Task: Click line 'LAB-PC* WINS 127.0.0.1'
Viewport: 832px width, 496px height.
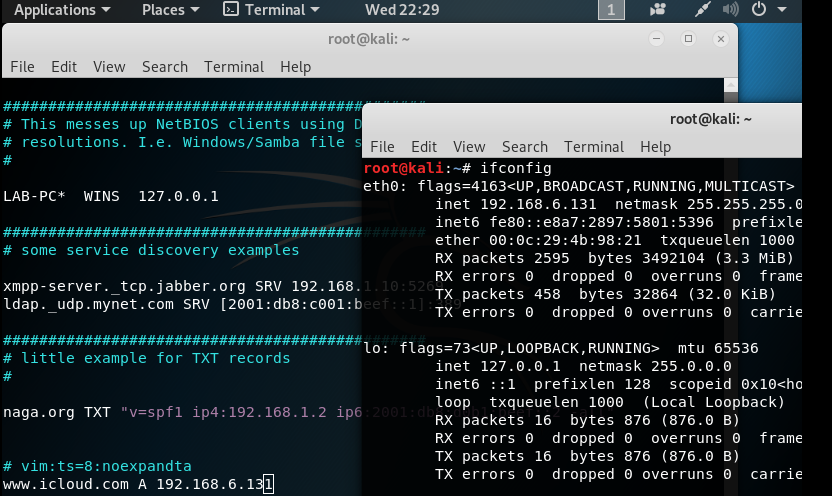Action: tap(111, 196)
